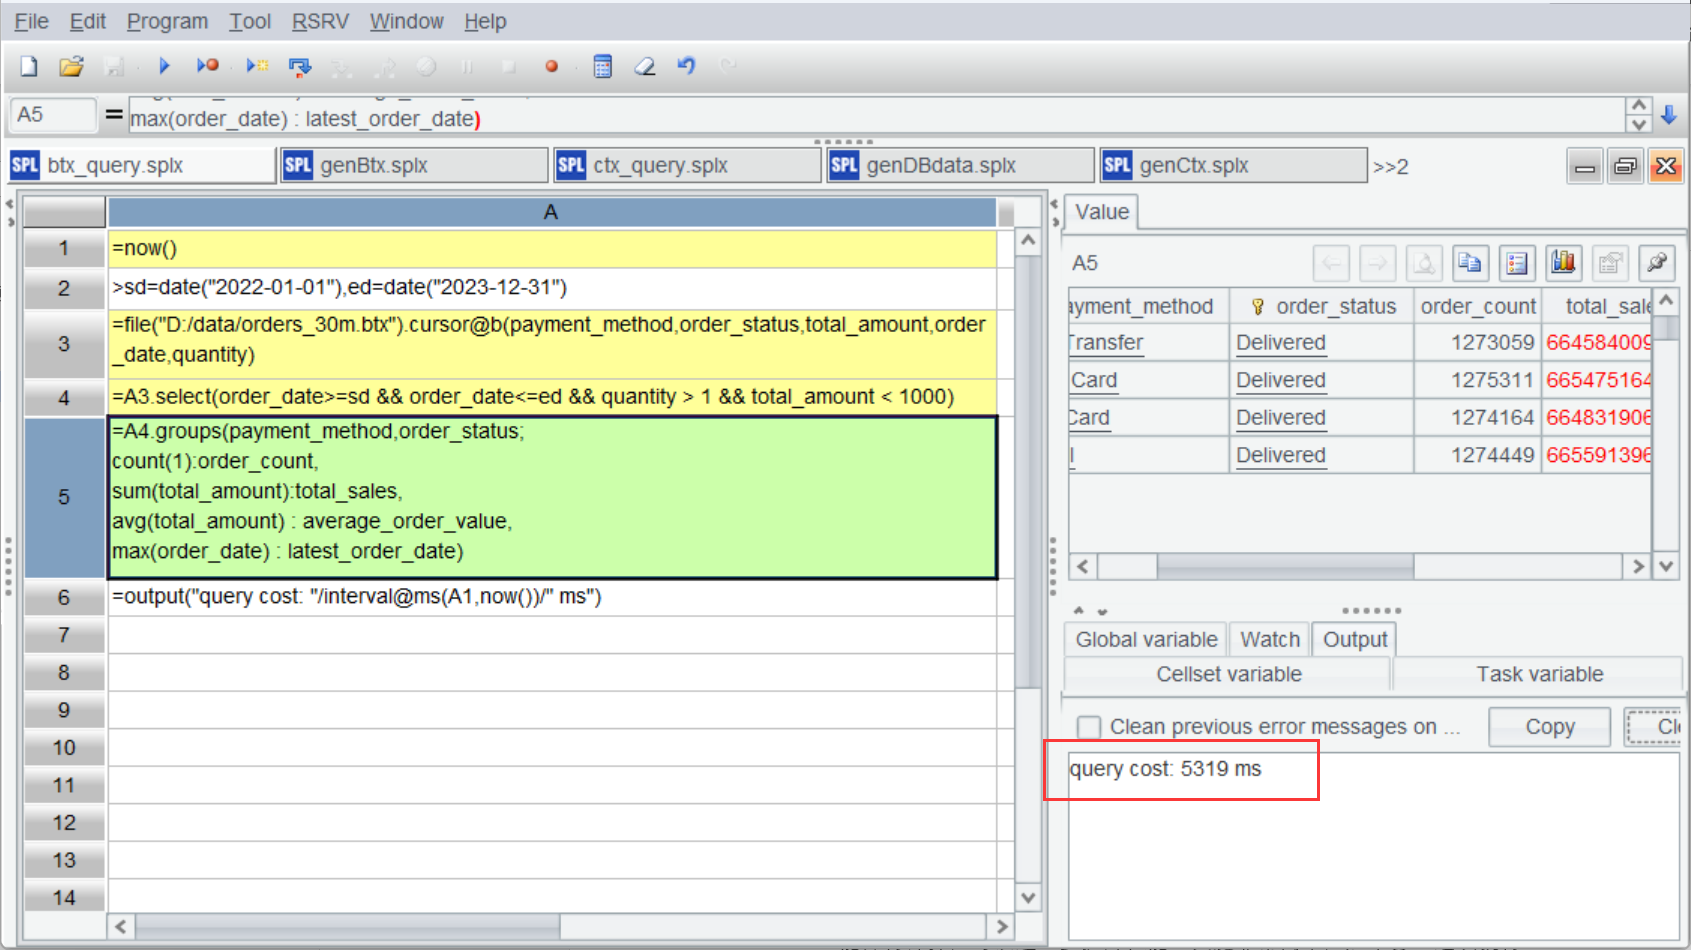Open the Program menu
Image resolution: width=1691 pixels, height=950 pixels.
tap(167, 21)
